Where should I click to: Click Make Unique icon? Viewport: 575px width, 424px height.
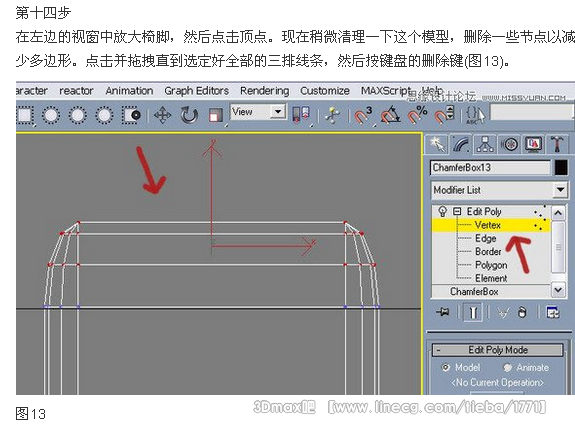(x=502, y=313)
